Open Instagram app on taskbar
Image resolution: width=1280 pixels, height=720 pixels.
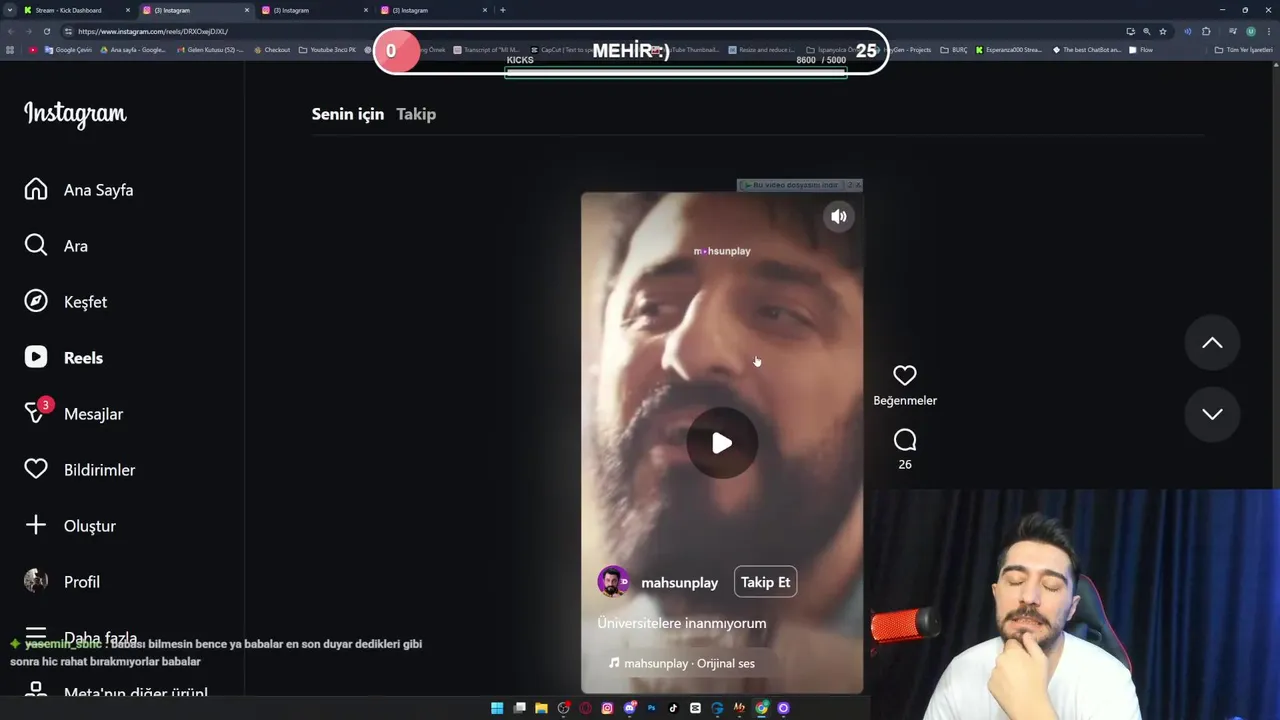[607, 708]
